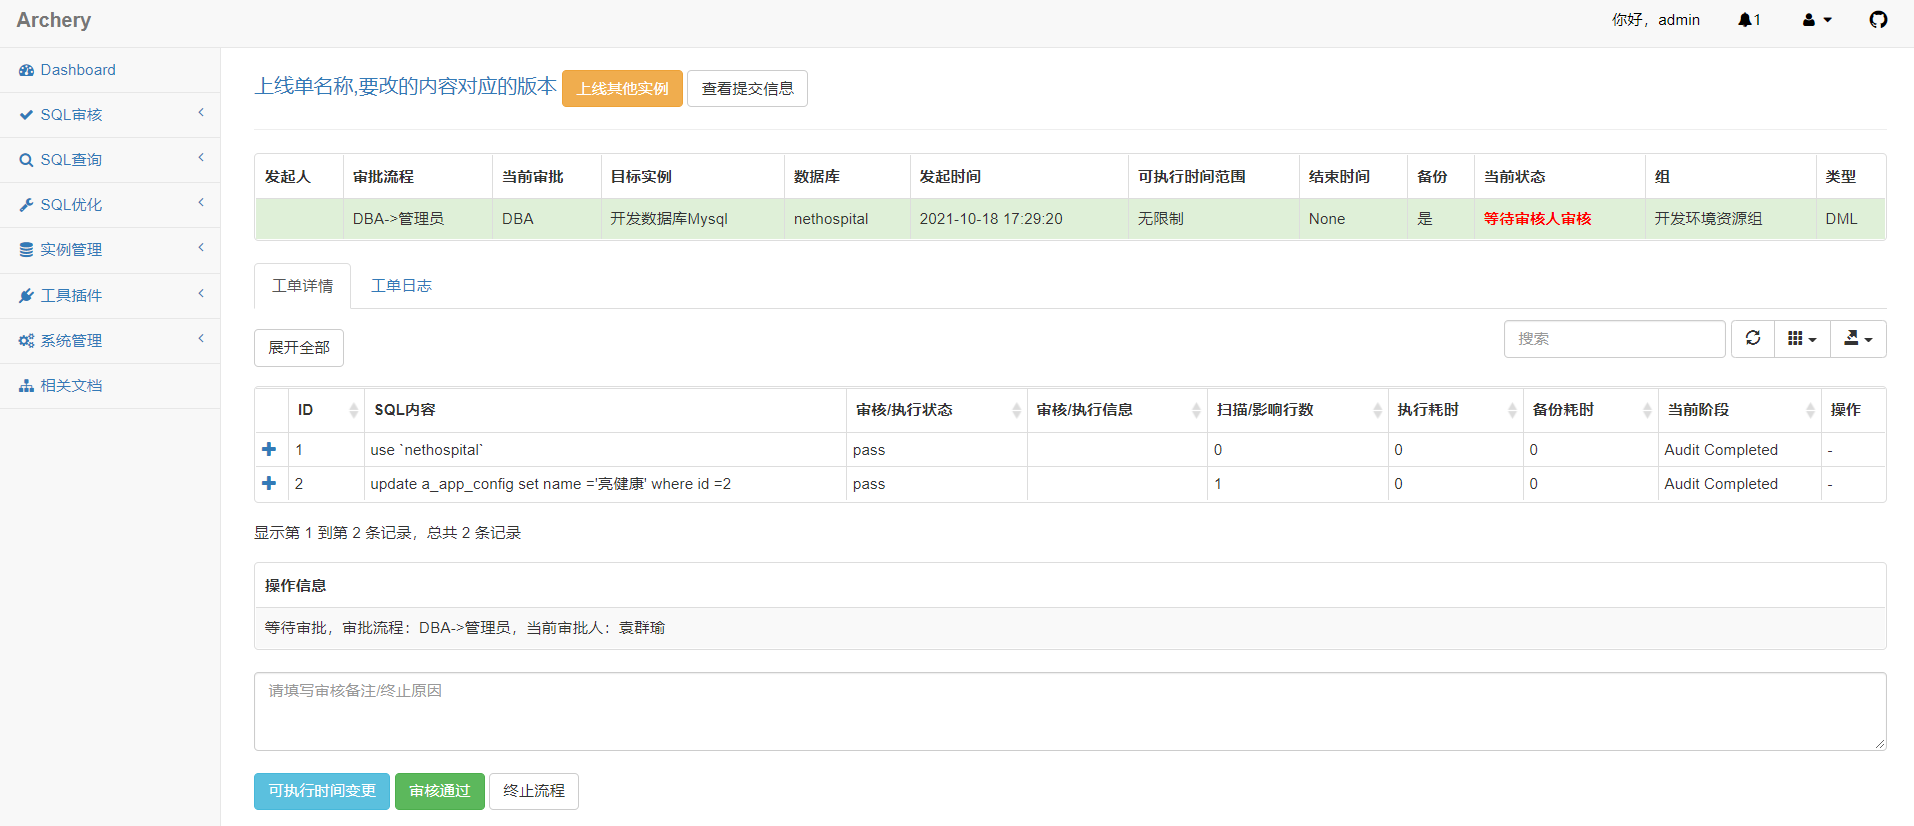1914x826 pixels.
Task: Expand the SQL优化 sidebar menu
Action: click(x=110, y=205)
